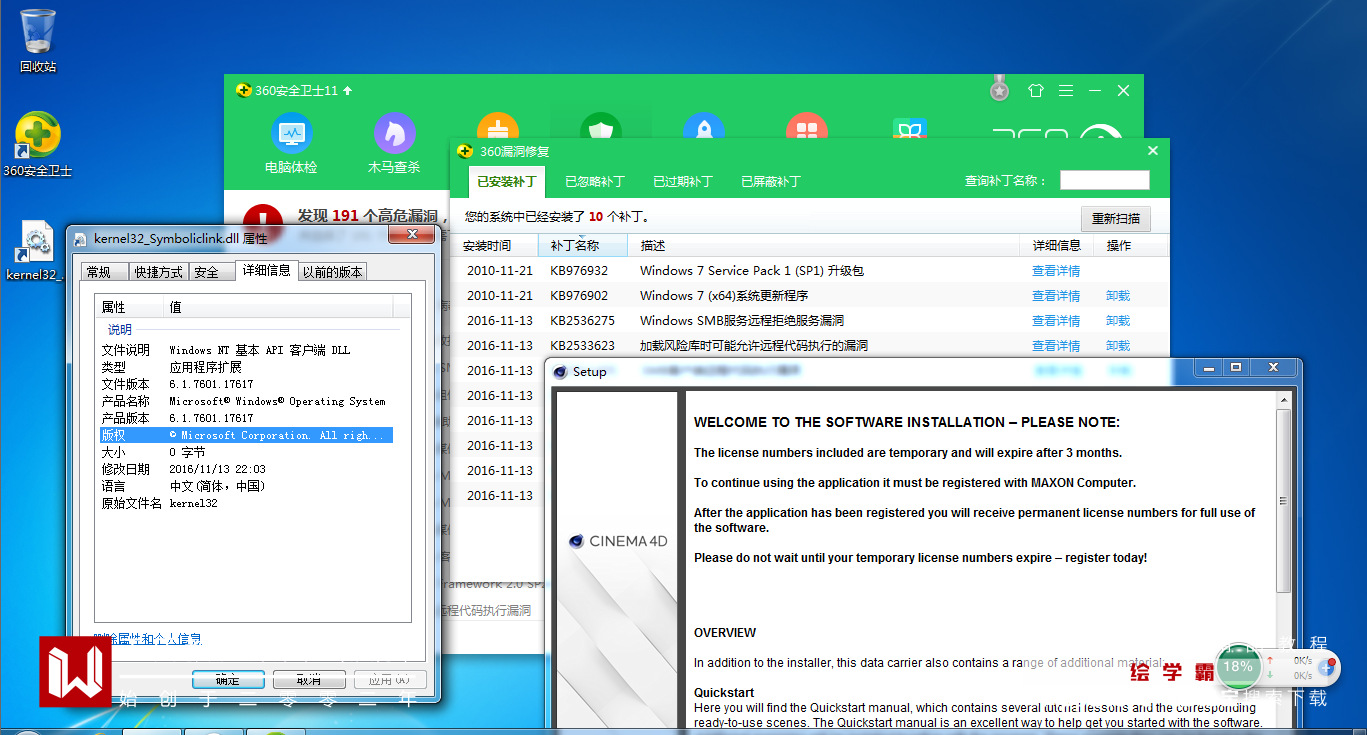
Task: Switch to the 已过期补丁 tab
Action: (683, 182)
